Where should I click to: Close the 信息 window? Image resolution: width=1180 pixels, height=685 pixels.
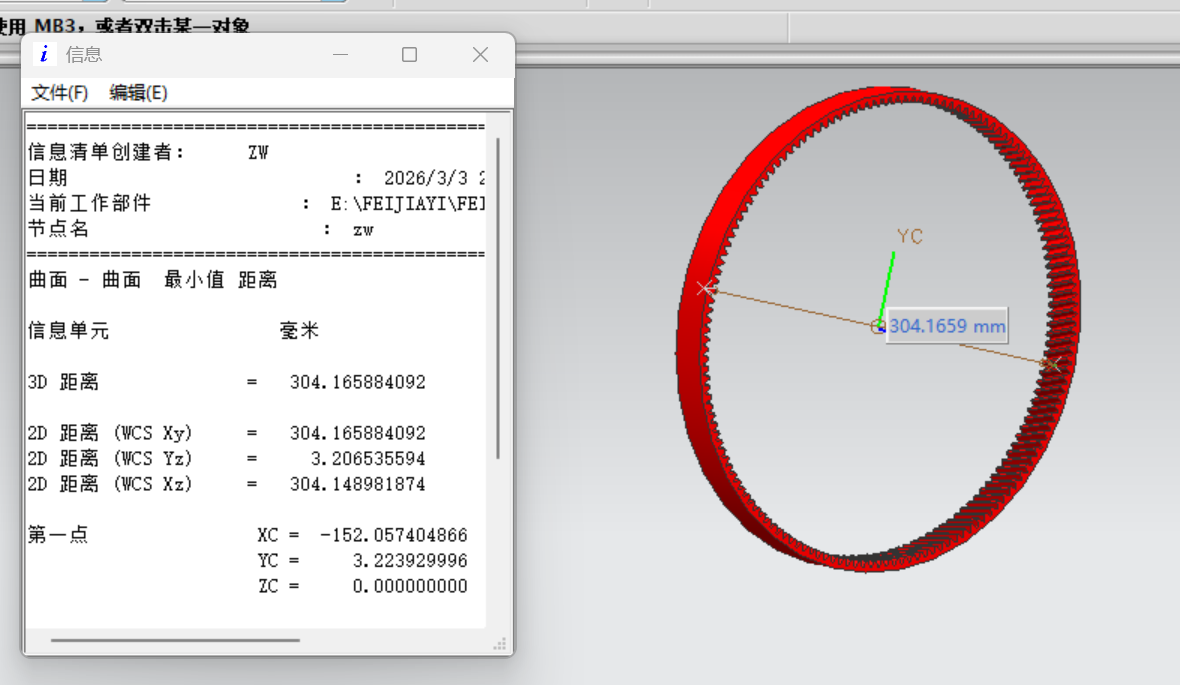[x=480, y=55]
